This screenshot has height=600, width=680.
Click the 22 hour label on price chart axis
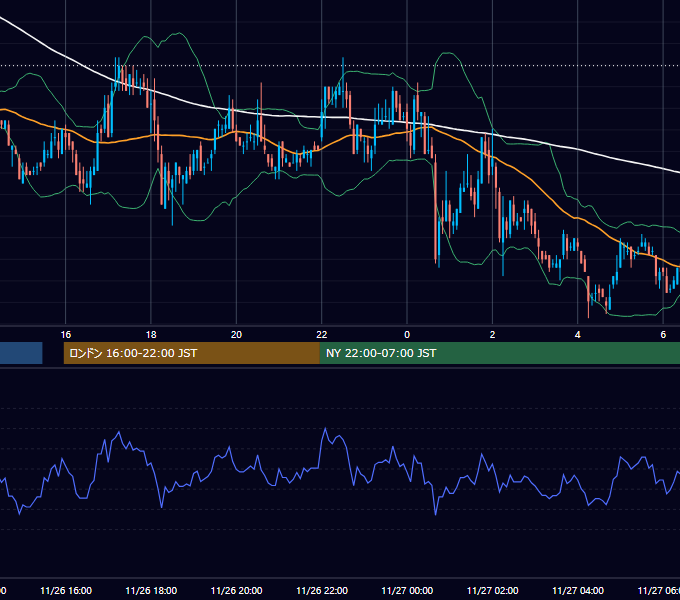point(321,335)
